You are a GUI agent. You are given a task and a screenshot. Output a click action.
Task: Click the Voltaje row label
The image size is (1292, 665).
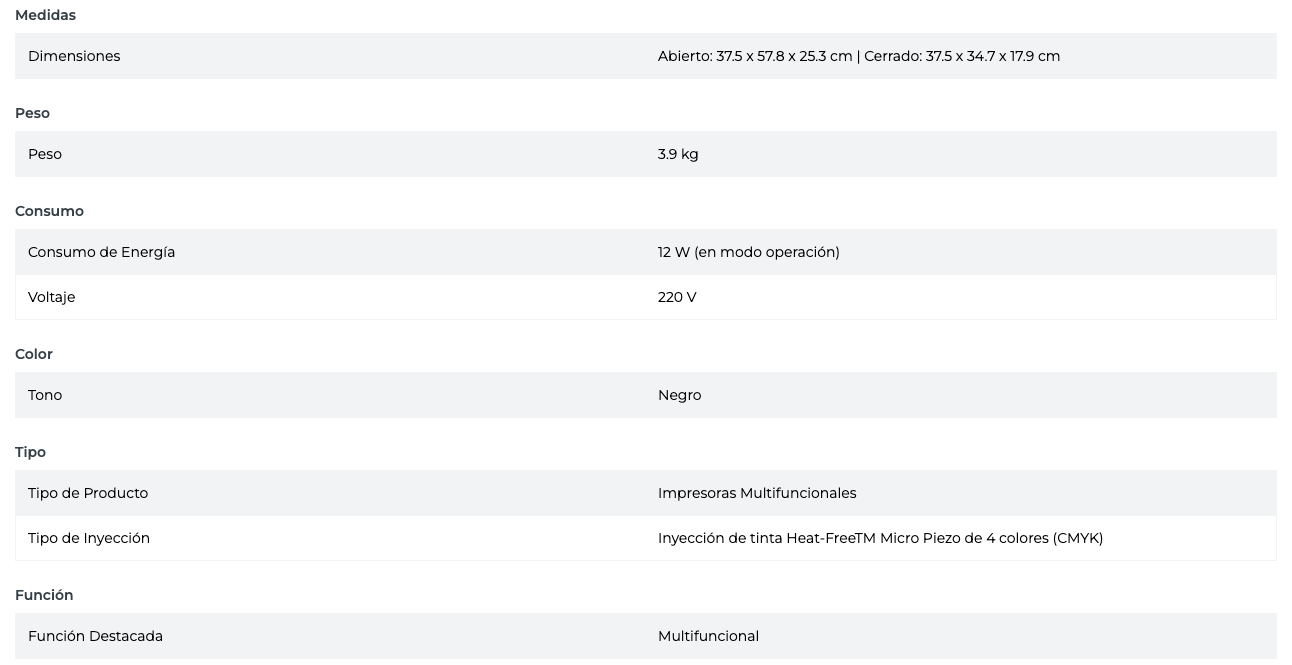pos(51,297)
